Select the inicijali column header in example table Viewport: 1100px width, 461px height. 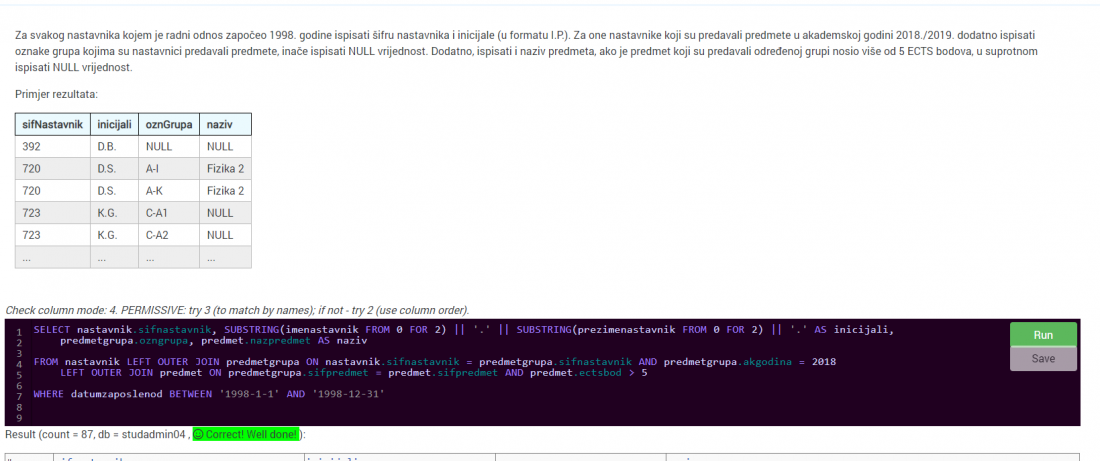[114, 124]
